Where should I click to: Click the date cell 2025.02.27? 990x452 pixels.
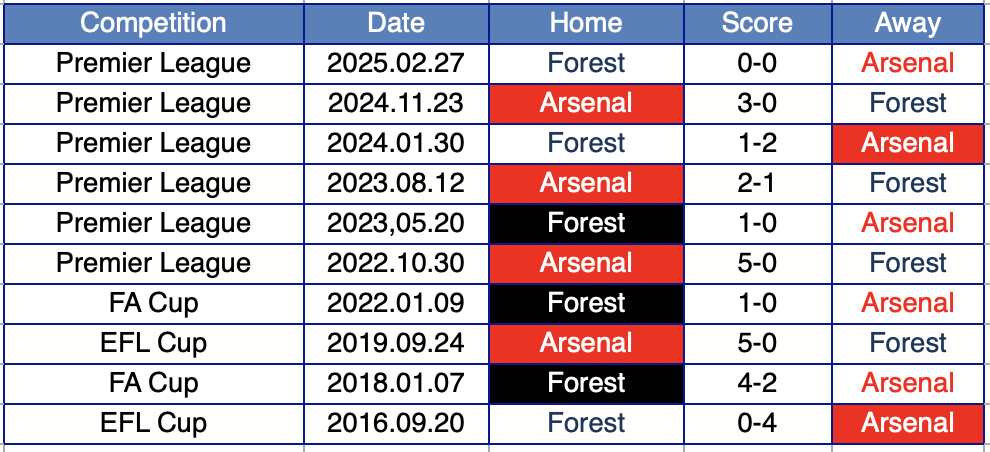point(396,63)
